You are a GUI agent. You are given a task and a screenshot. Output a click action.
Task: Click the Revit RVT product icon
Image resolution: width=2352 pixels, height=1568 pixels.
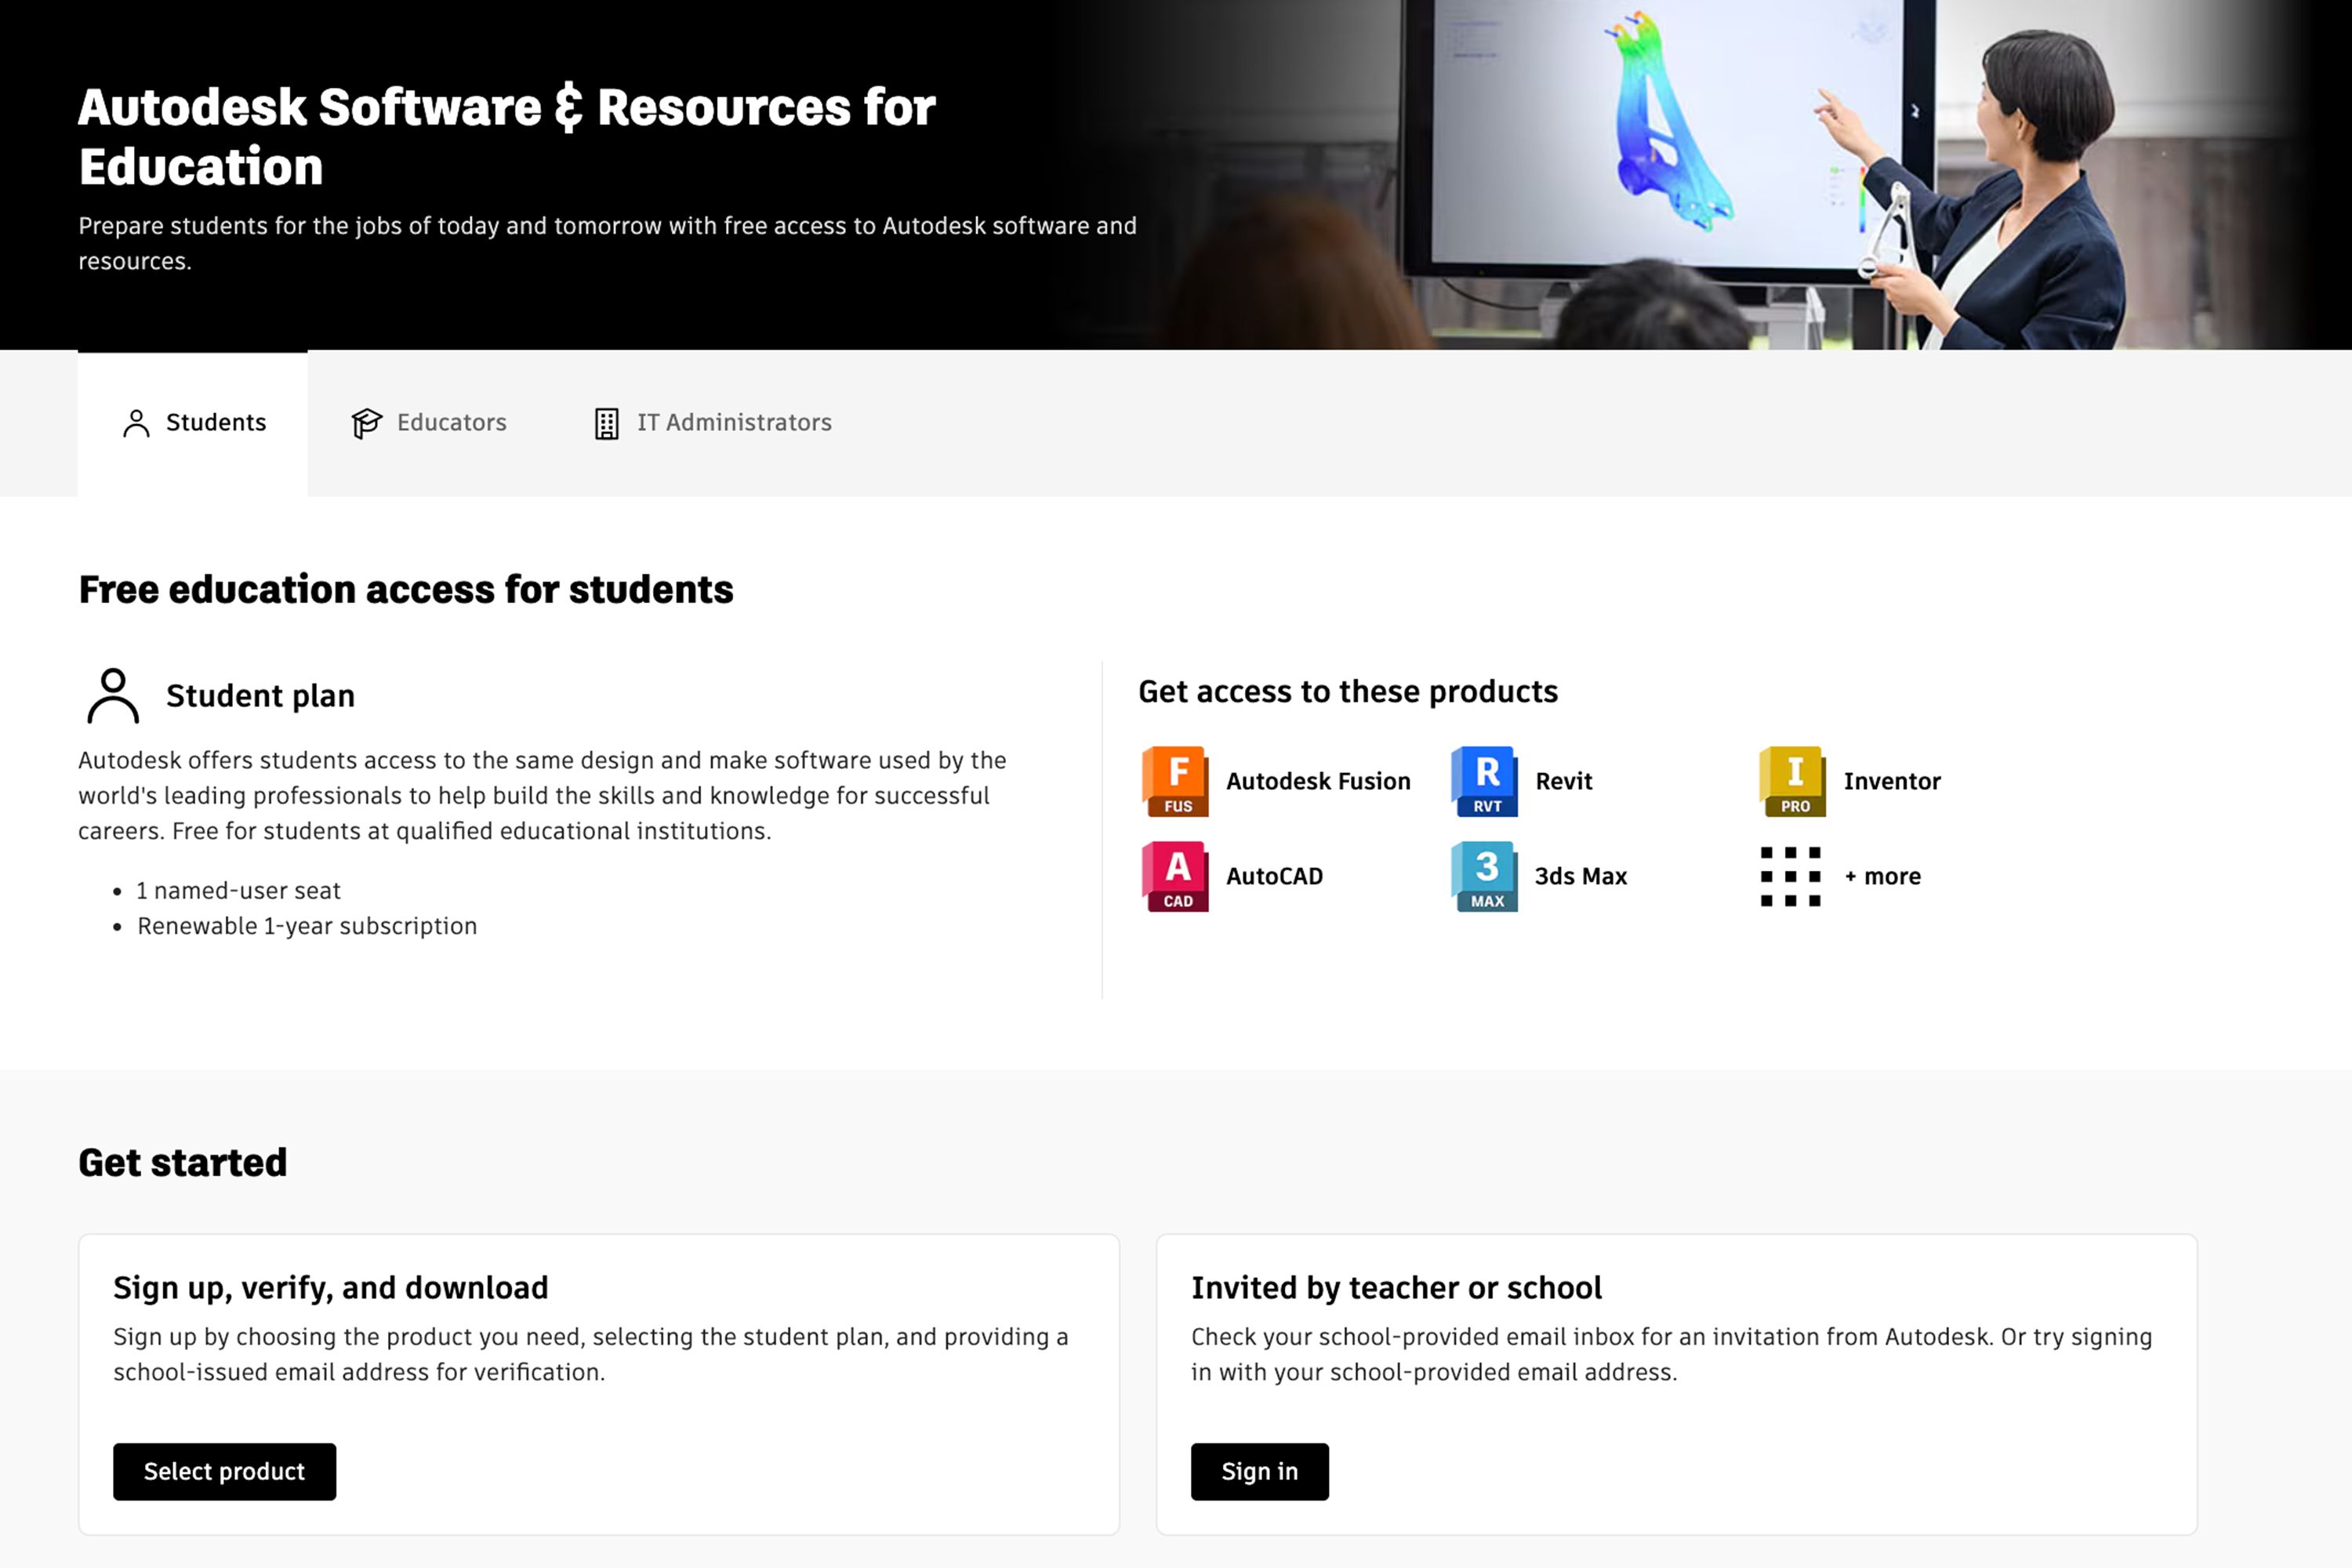coord(1484,781)
